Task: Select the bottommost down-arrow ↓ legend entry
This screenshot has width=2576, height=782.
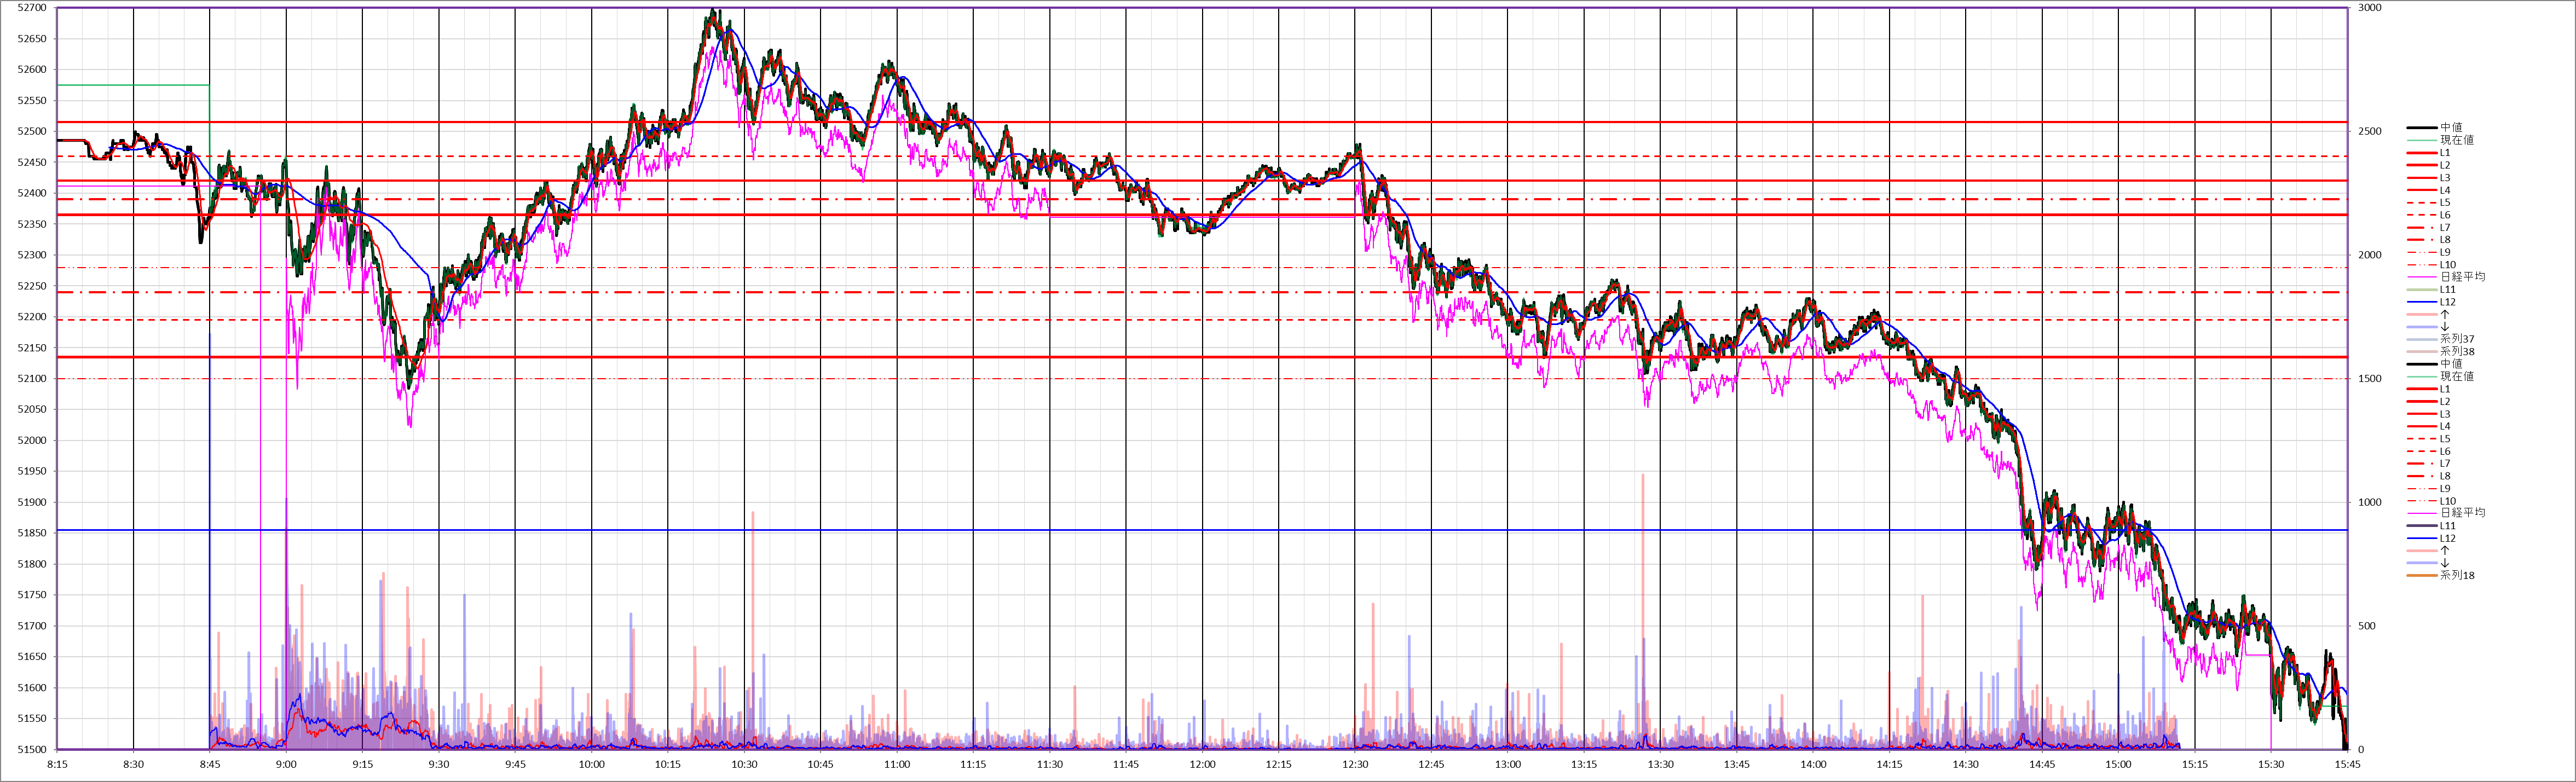Action: (2445, 563)
